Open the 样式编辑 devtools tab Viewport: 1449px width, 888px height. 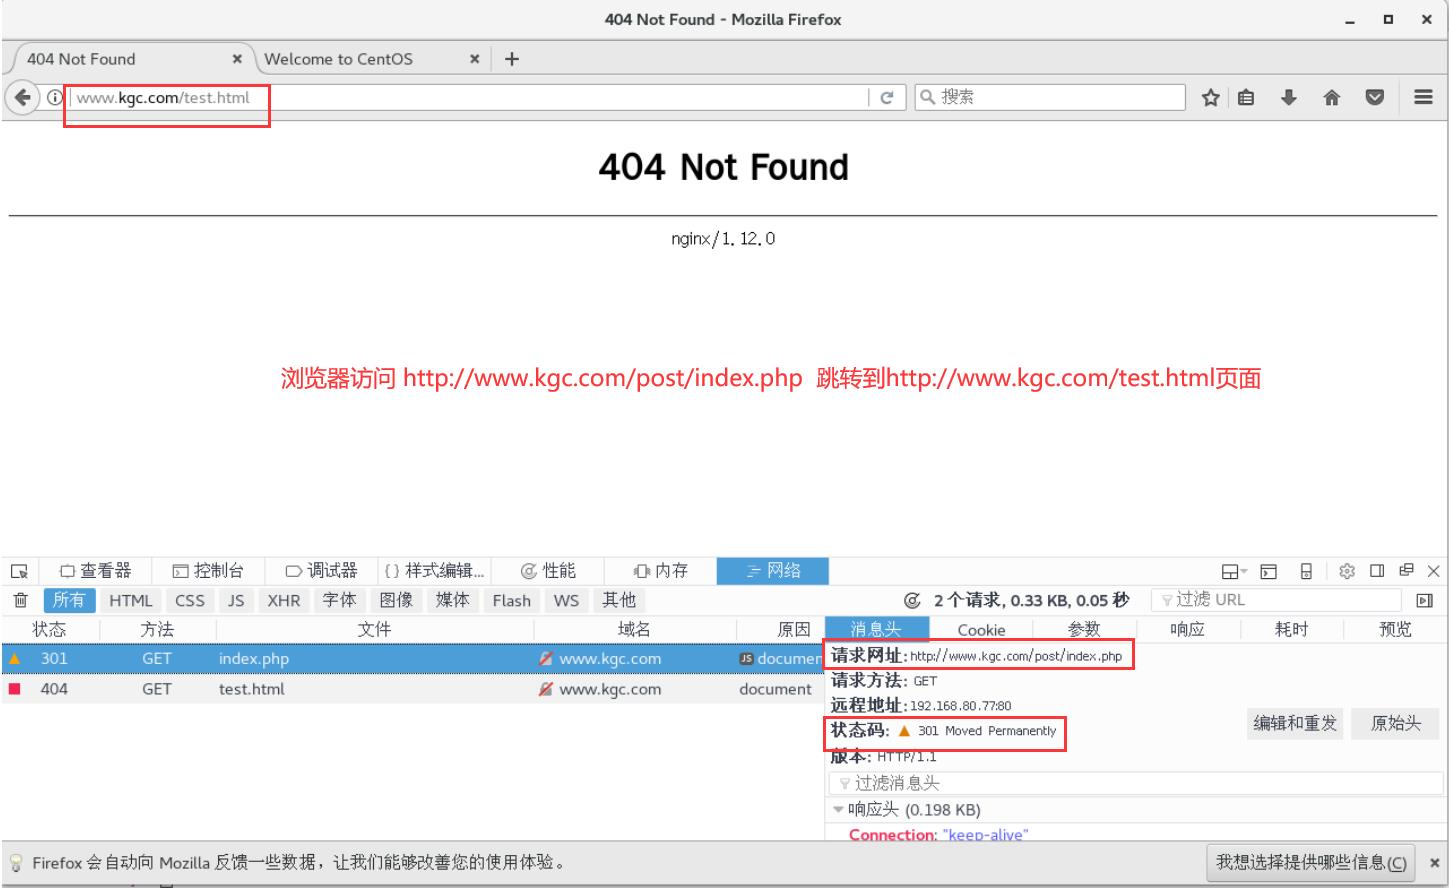[x=435, y=571]
